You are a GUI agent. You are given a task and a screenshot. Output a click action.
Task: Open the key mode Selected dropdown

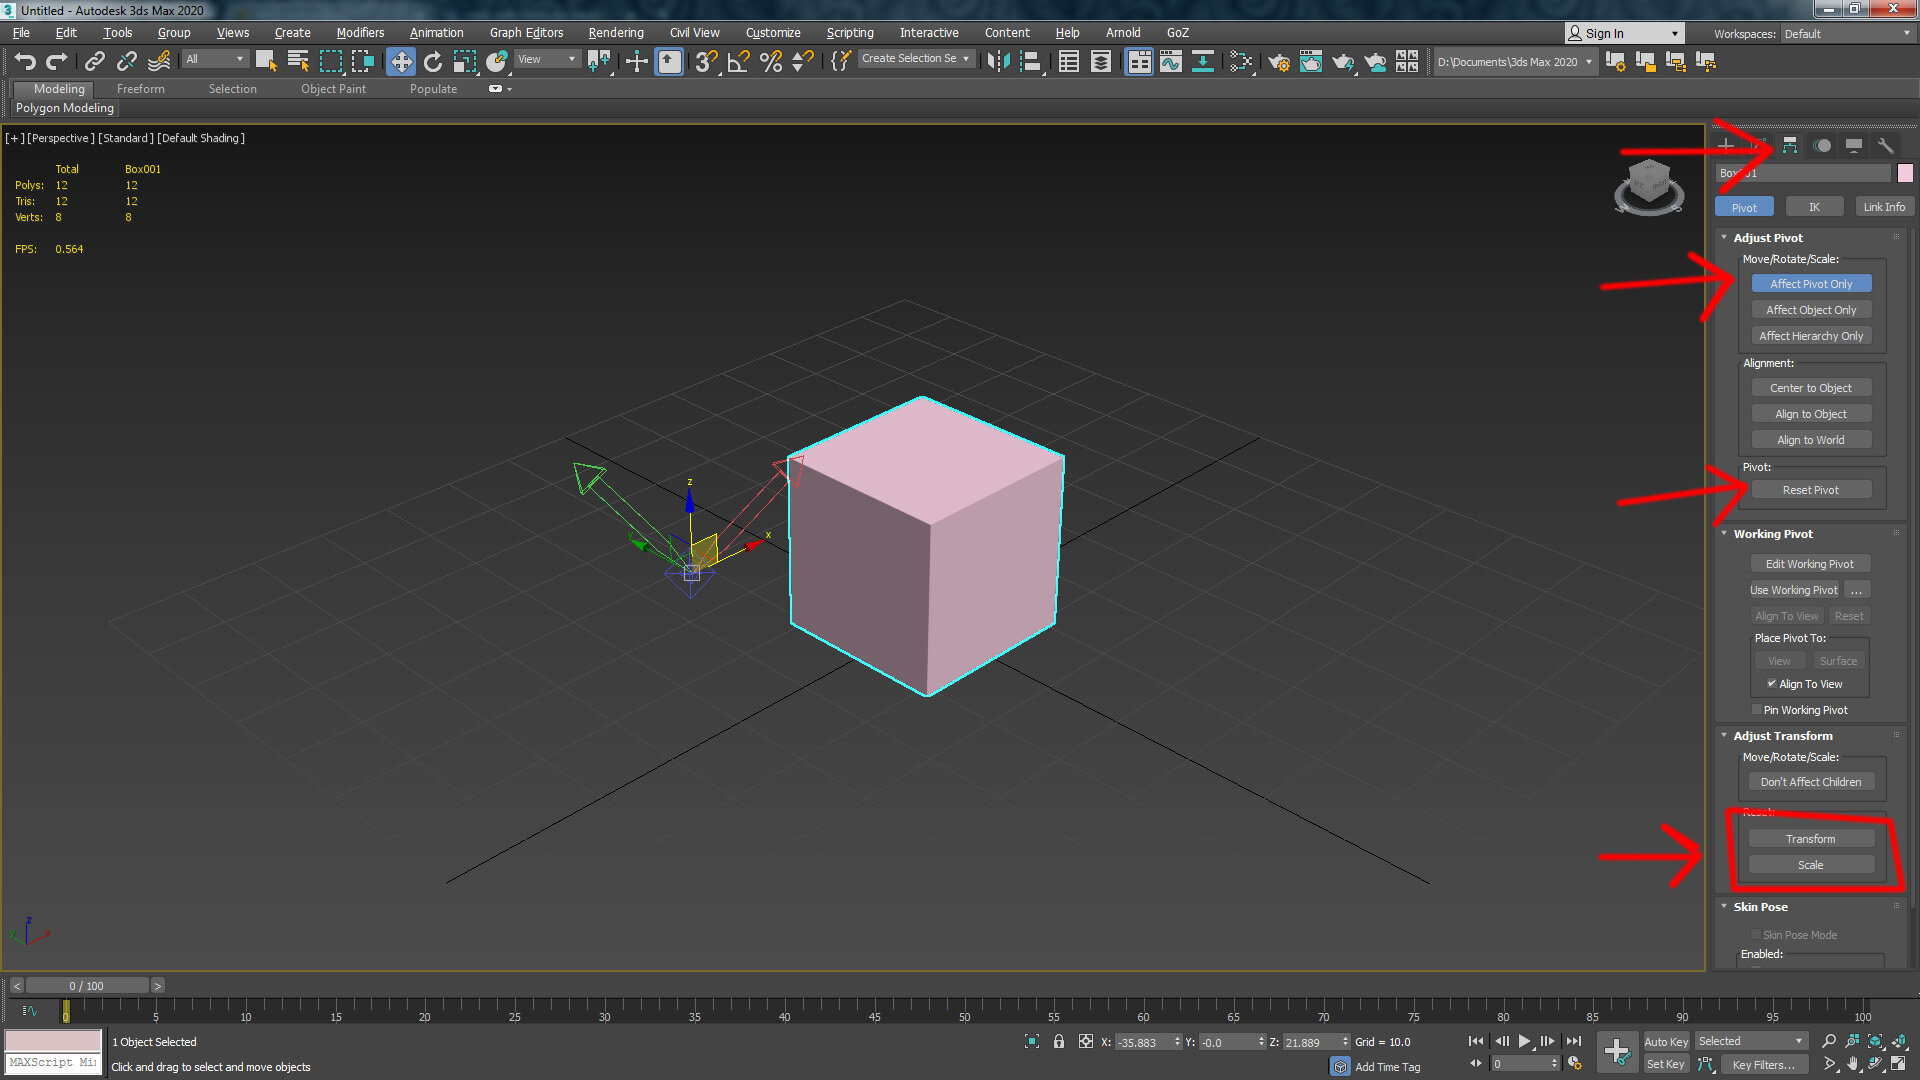pyautogui.click(x=1751, y=1041)
